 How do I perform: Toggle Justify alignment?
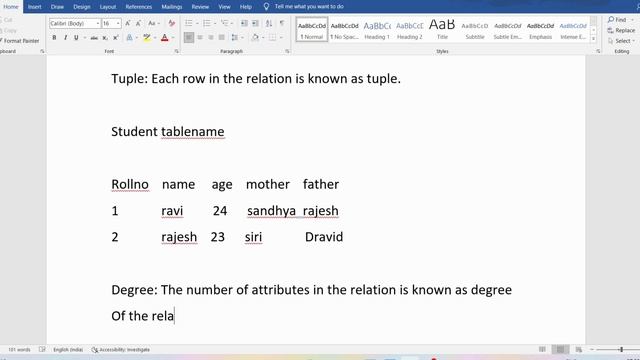coord(222,38)
